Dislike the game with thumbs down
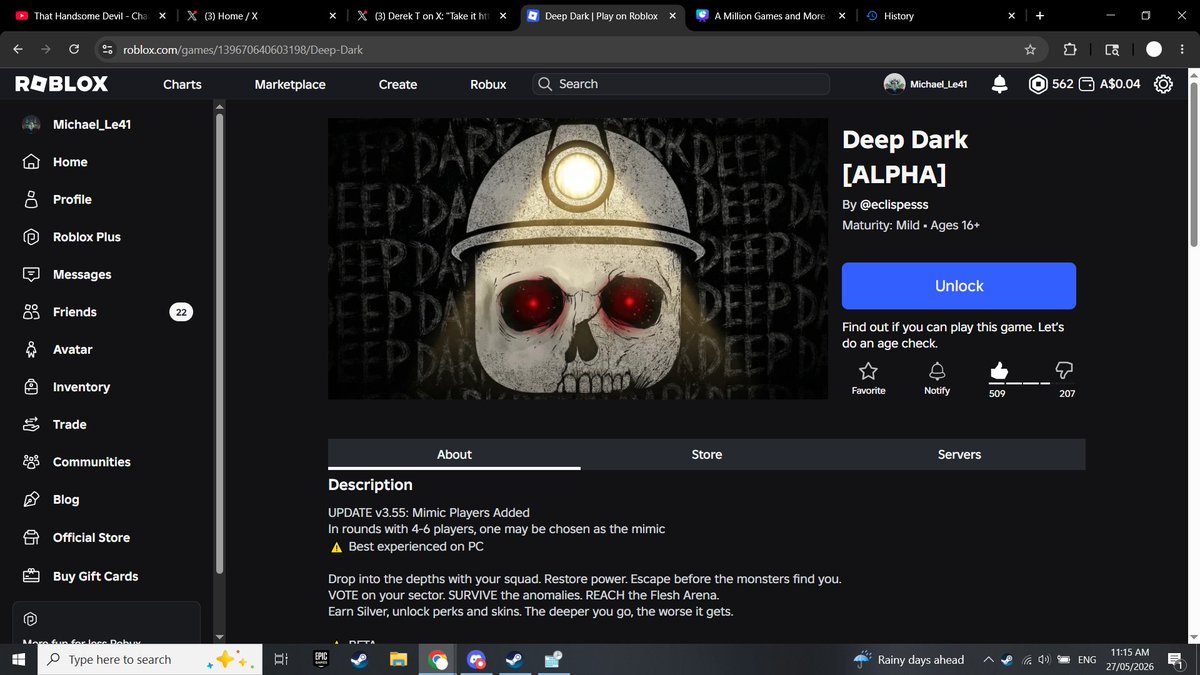1200x675 pixels. pos(1065,371)
